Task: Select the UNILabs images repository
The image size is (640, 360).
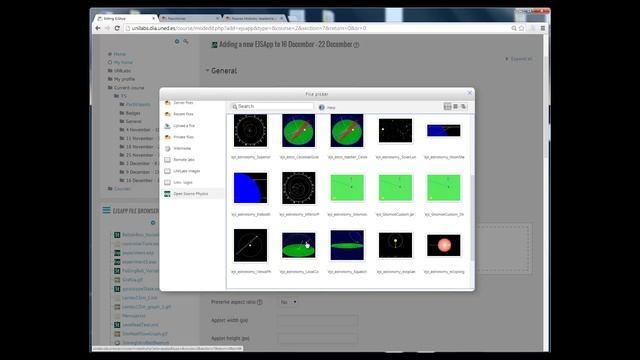Action: [187, 171]
